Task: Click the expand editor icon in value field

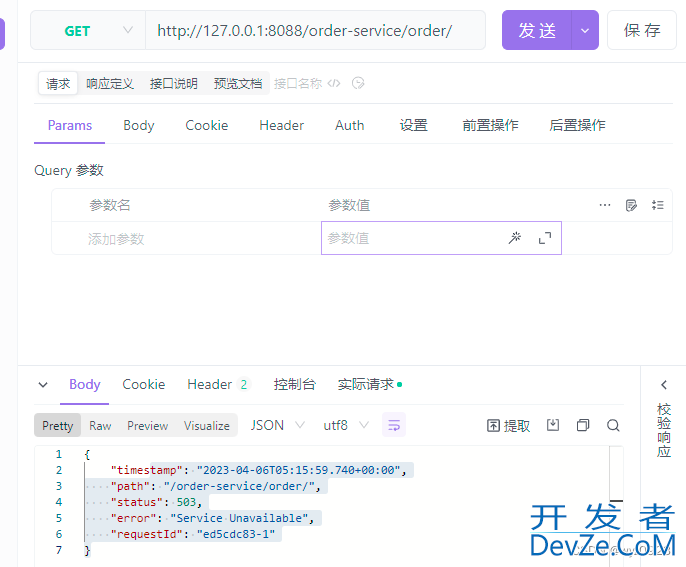Action: point(545,238)
